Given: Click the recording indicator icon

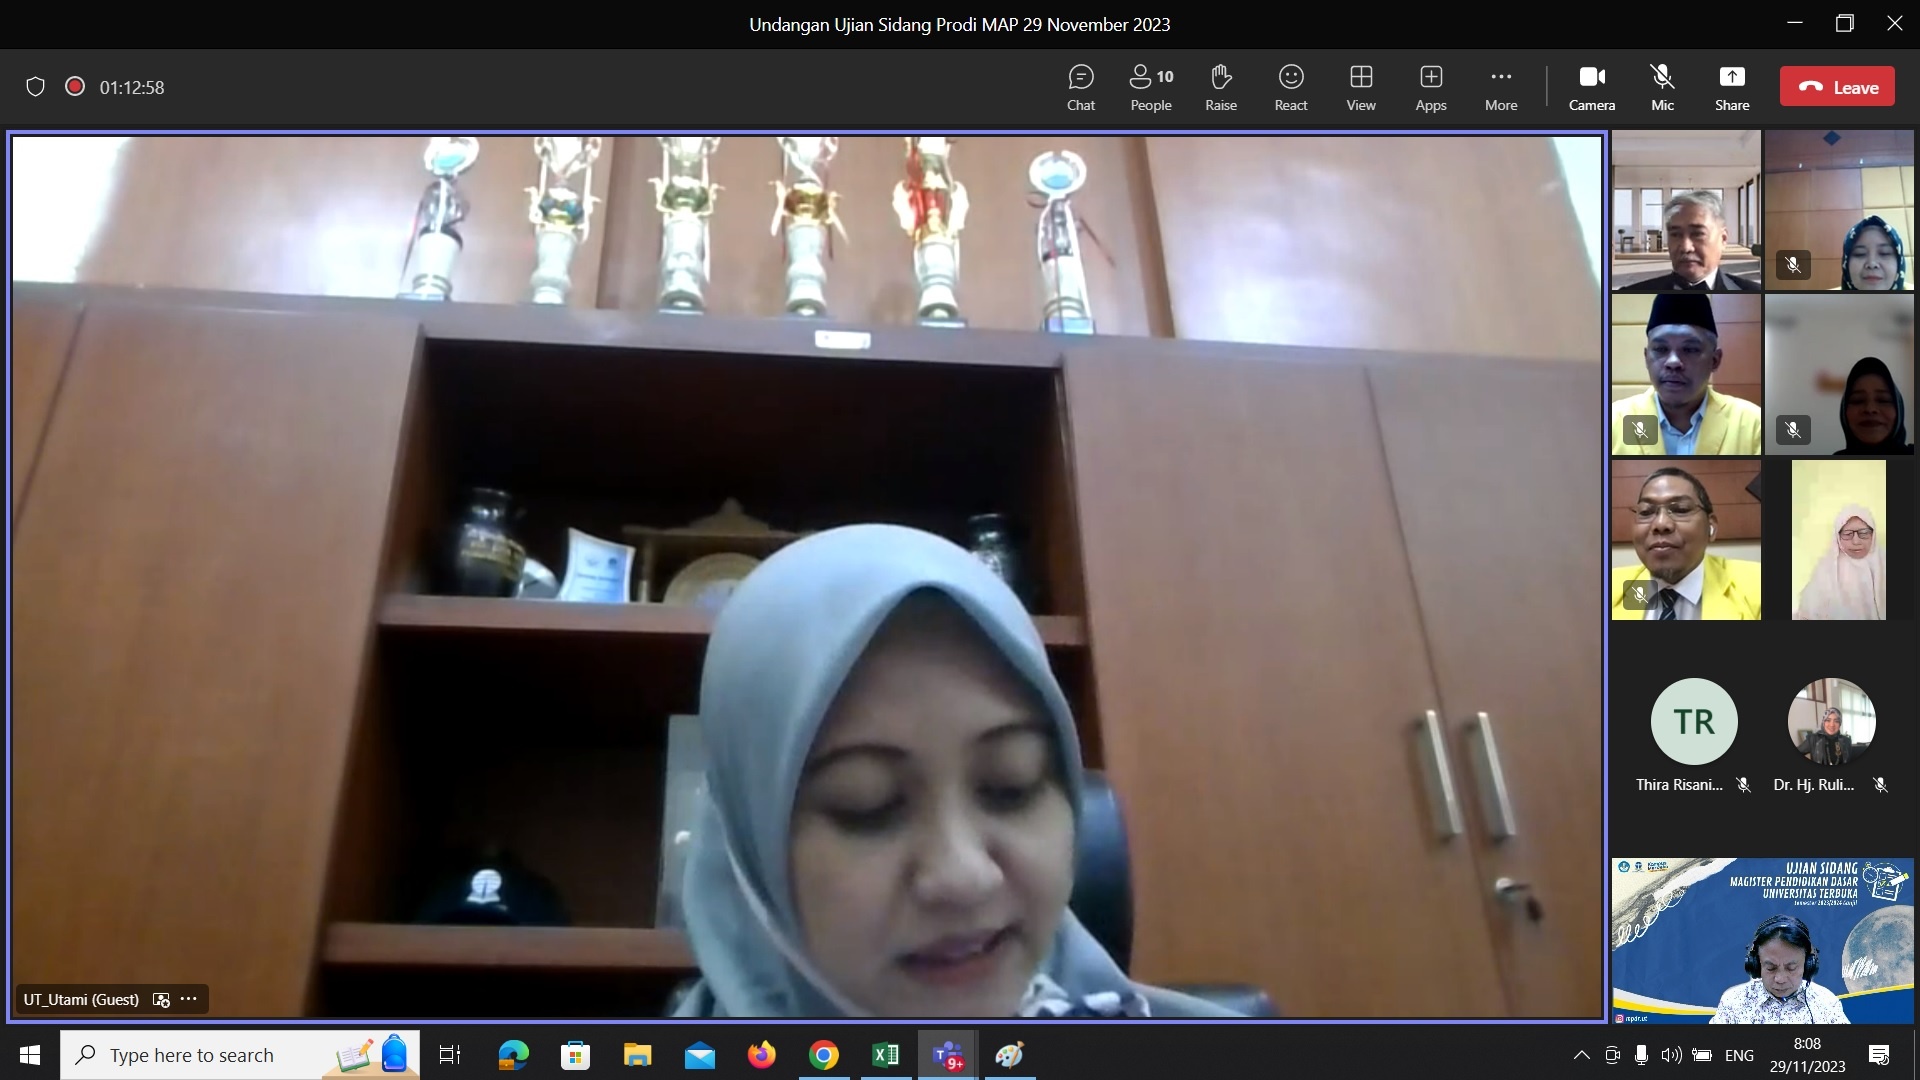Looking at the screenshot, I should 75,87.
